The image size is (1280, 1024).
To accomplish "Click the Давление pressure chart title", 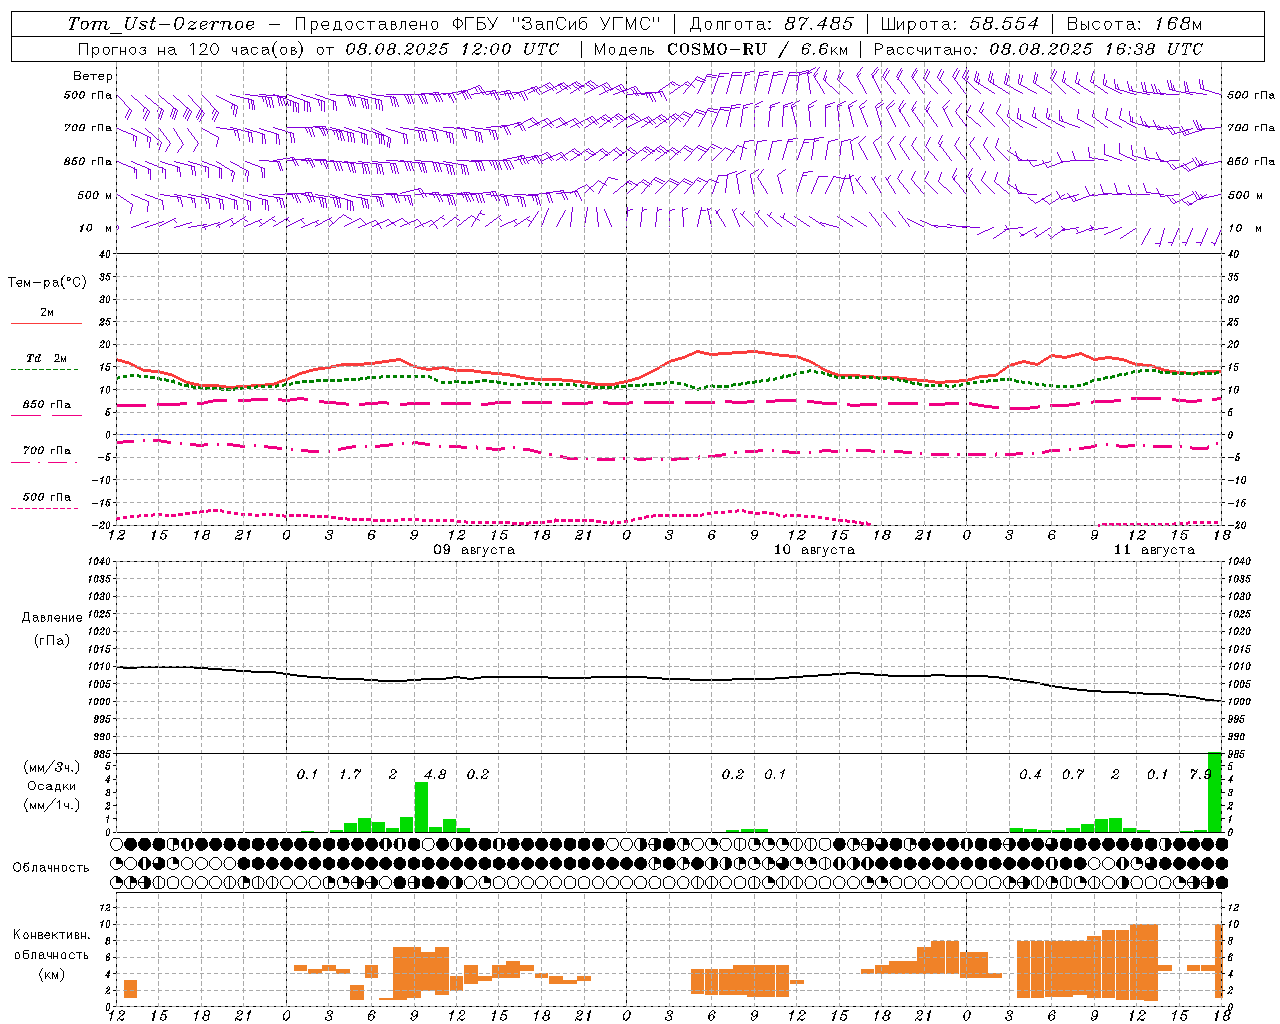I will pyautogui.click(x=52, y=618).
